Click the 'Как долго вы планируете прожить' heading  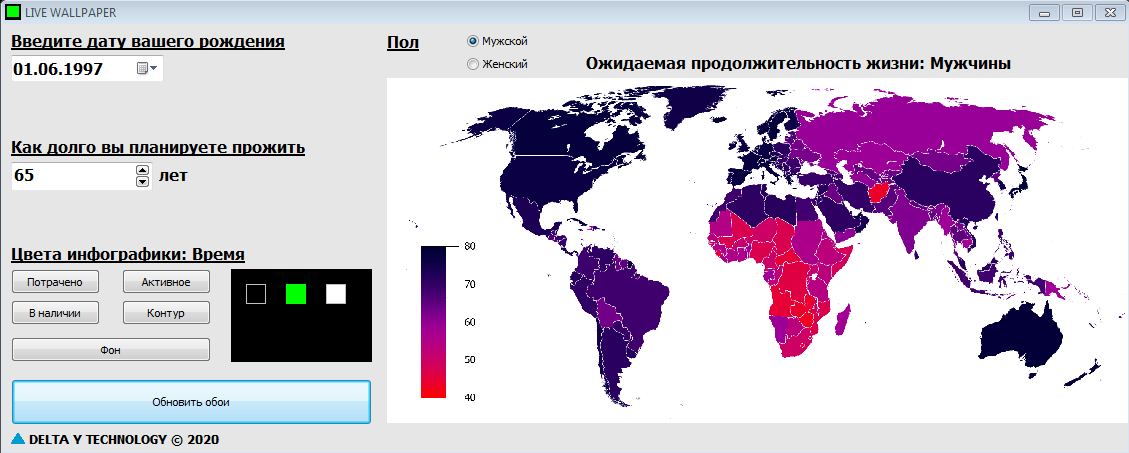[158, 148]
